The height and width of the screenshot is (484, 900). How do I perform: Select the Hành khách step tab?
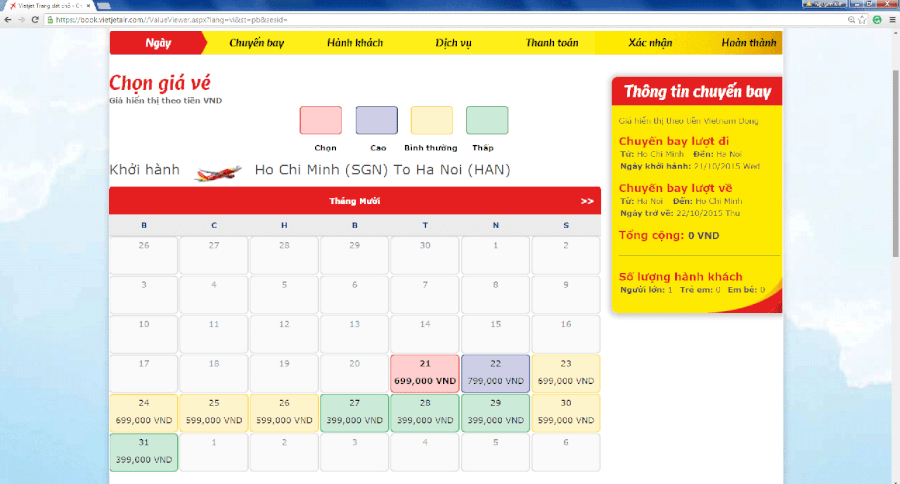click(x=354, y=43)
